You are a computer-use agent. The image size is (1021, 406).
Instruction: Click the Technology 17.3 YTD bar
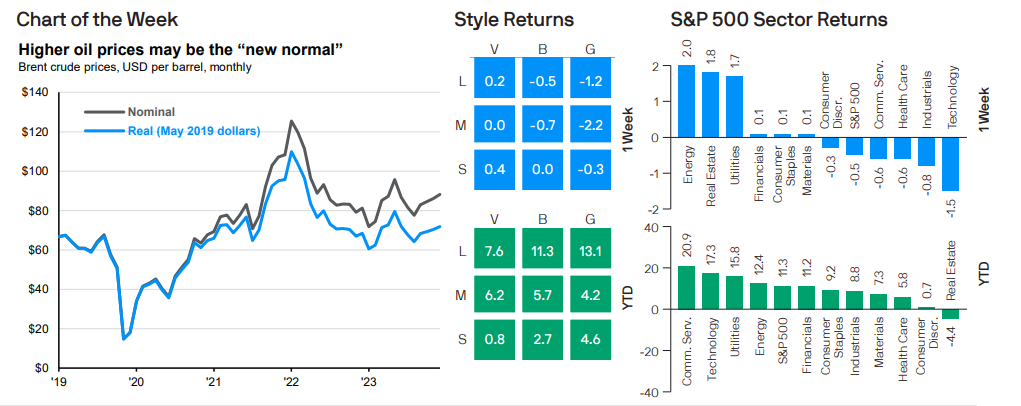click(710, 291)
